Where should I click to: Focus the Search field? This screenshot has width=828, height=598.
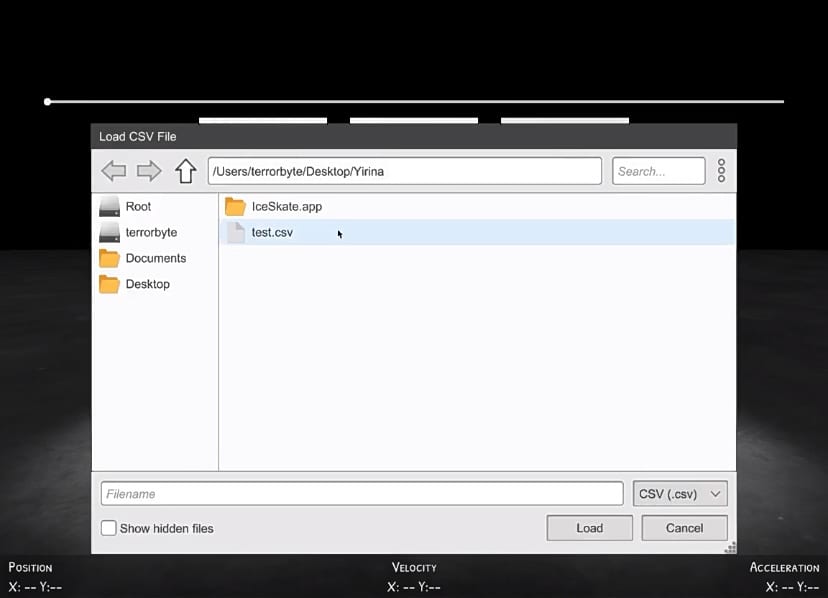pyautogui.click(x=658, y=171)
